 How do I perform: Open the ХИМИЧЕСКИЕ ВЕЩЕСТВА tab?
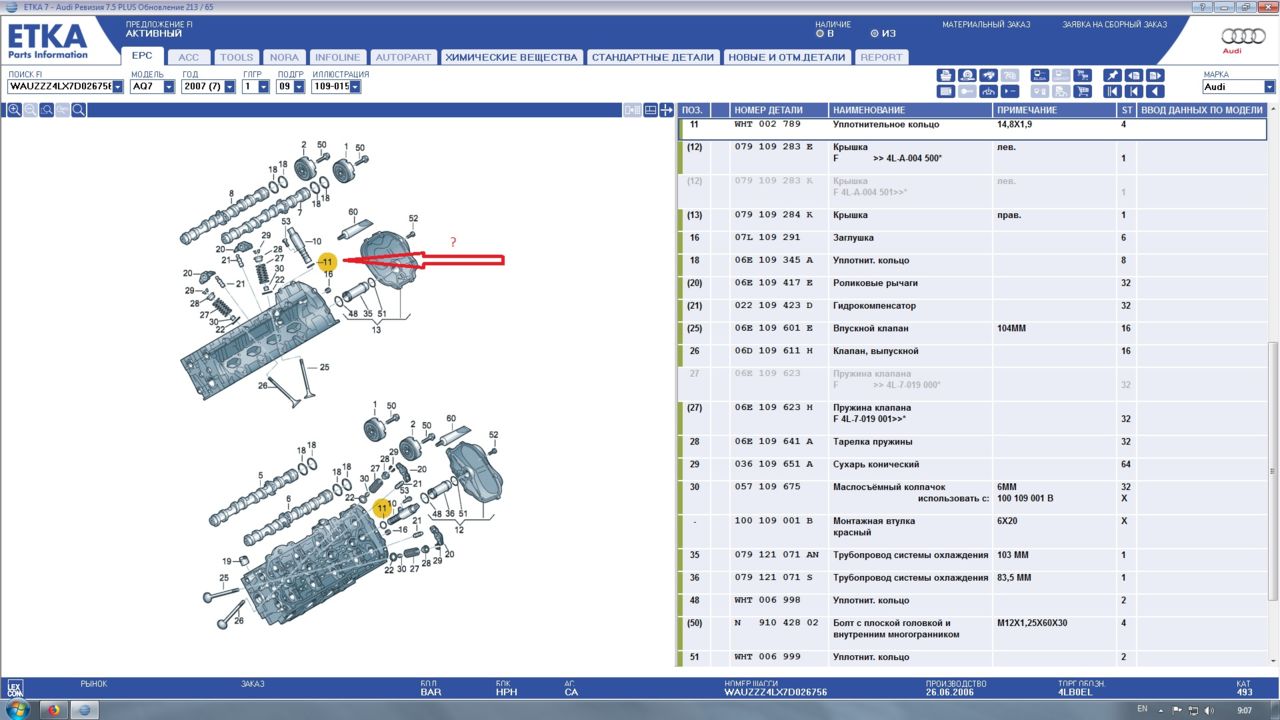point(511,57)
